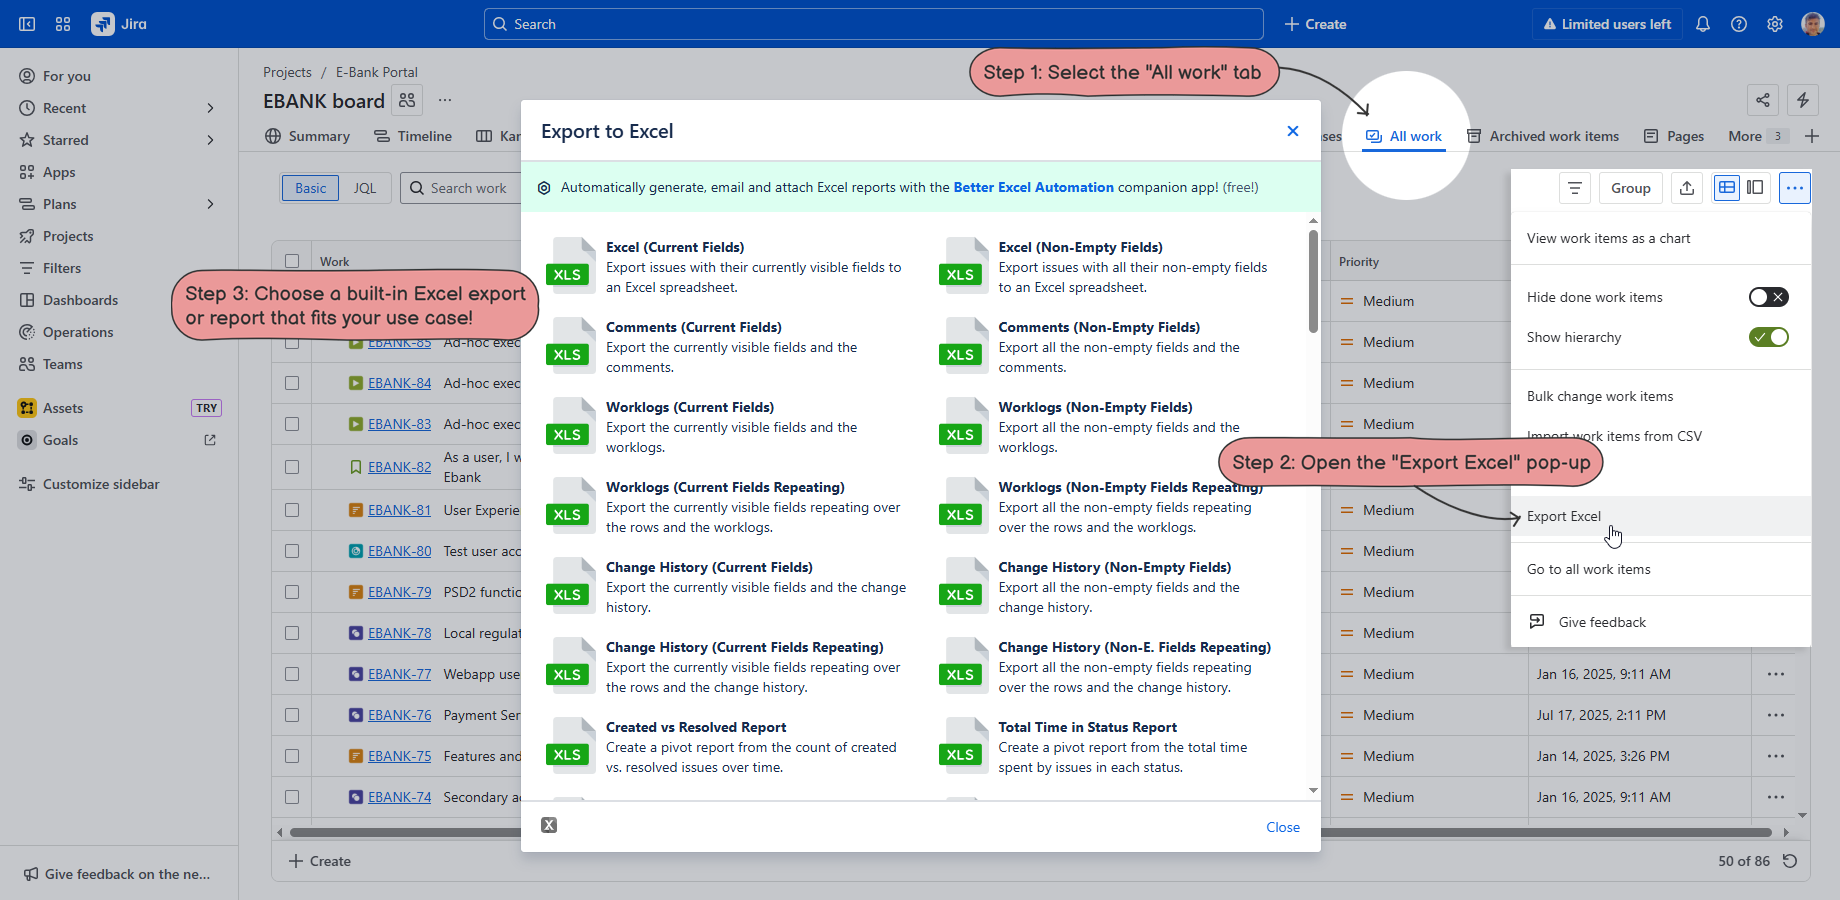Screen dimensions: 1840x900
Task: Click Limited users left button
Action: tap(1607, 24)
